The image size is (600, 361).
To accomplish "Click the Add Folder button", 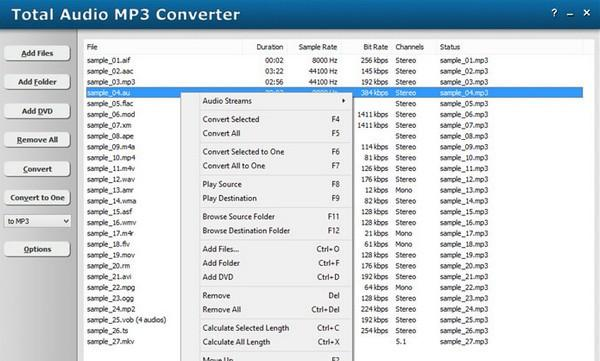I will pyautogui.click(x=37, y=82).
